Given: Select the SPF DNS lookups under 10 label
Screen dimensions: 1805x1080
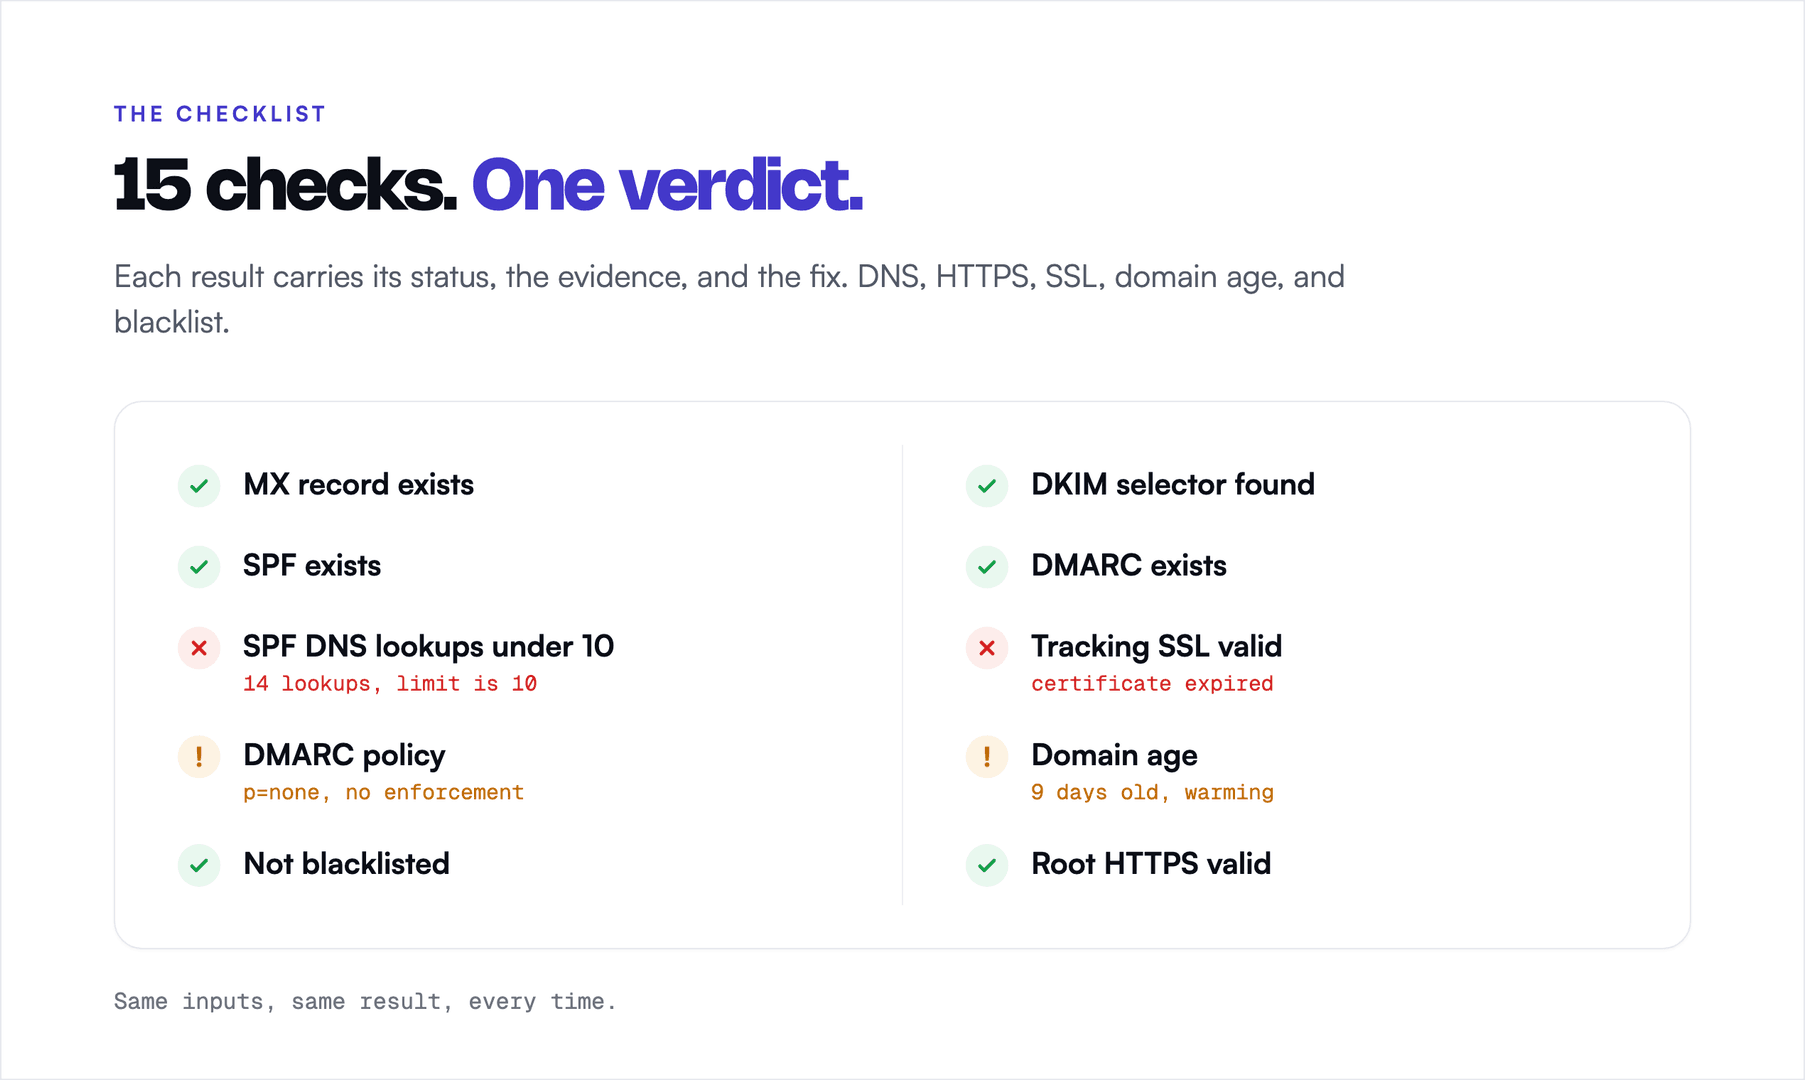Looking at the screenshot, I should tap(428, 647).
